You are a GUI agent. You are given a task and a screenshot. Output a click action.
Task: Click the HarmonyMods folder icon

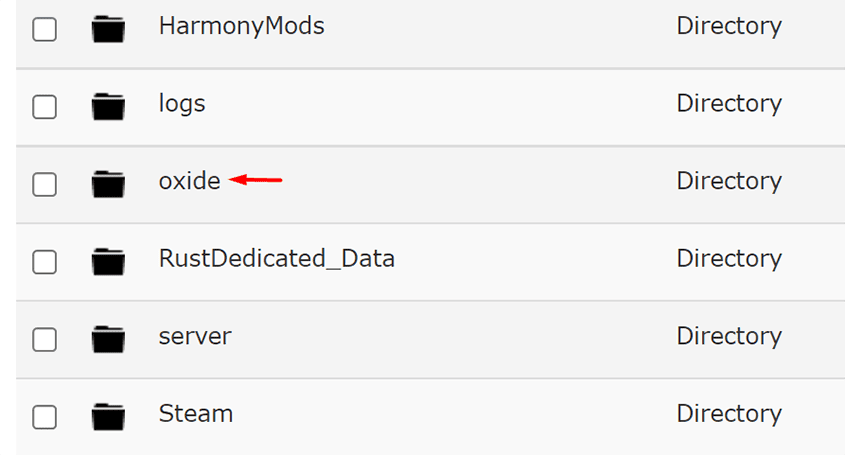coord(108,29)
